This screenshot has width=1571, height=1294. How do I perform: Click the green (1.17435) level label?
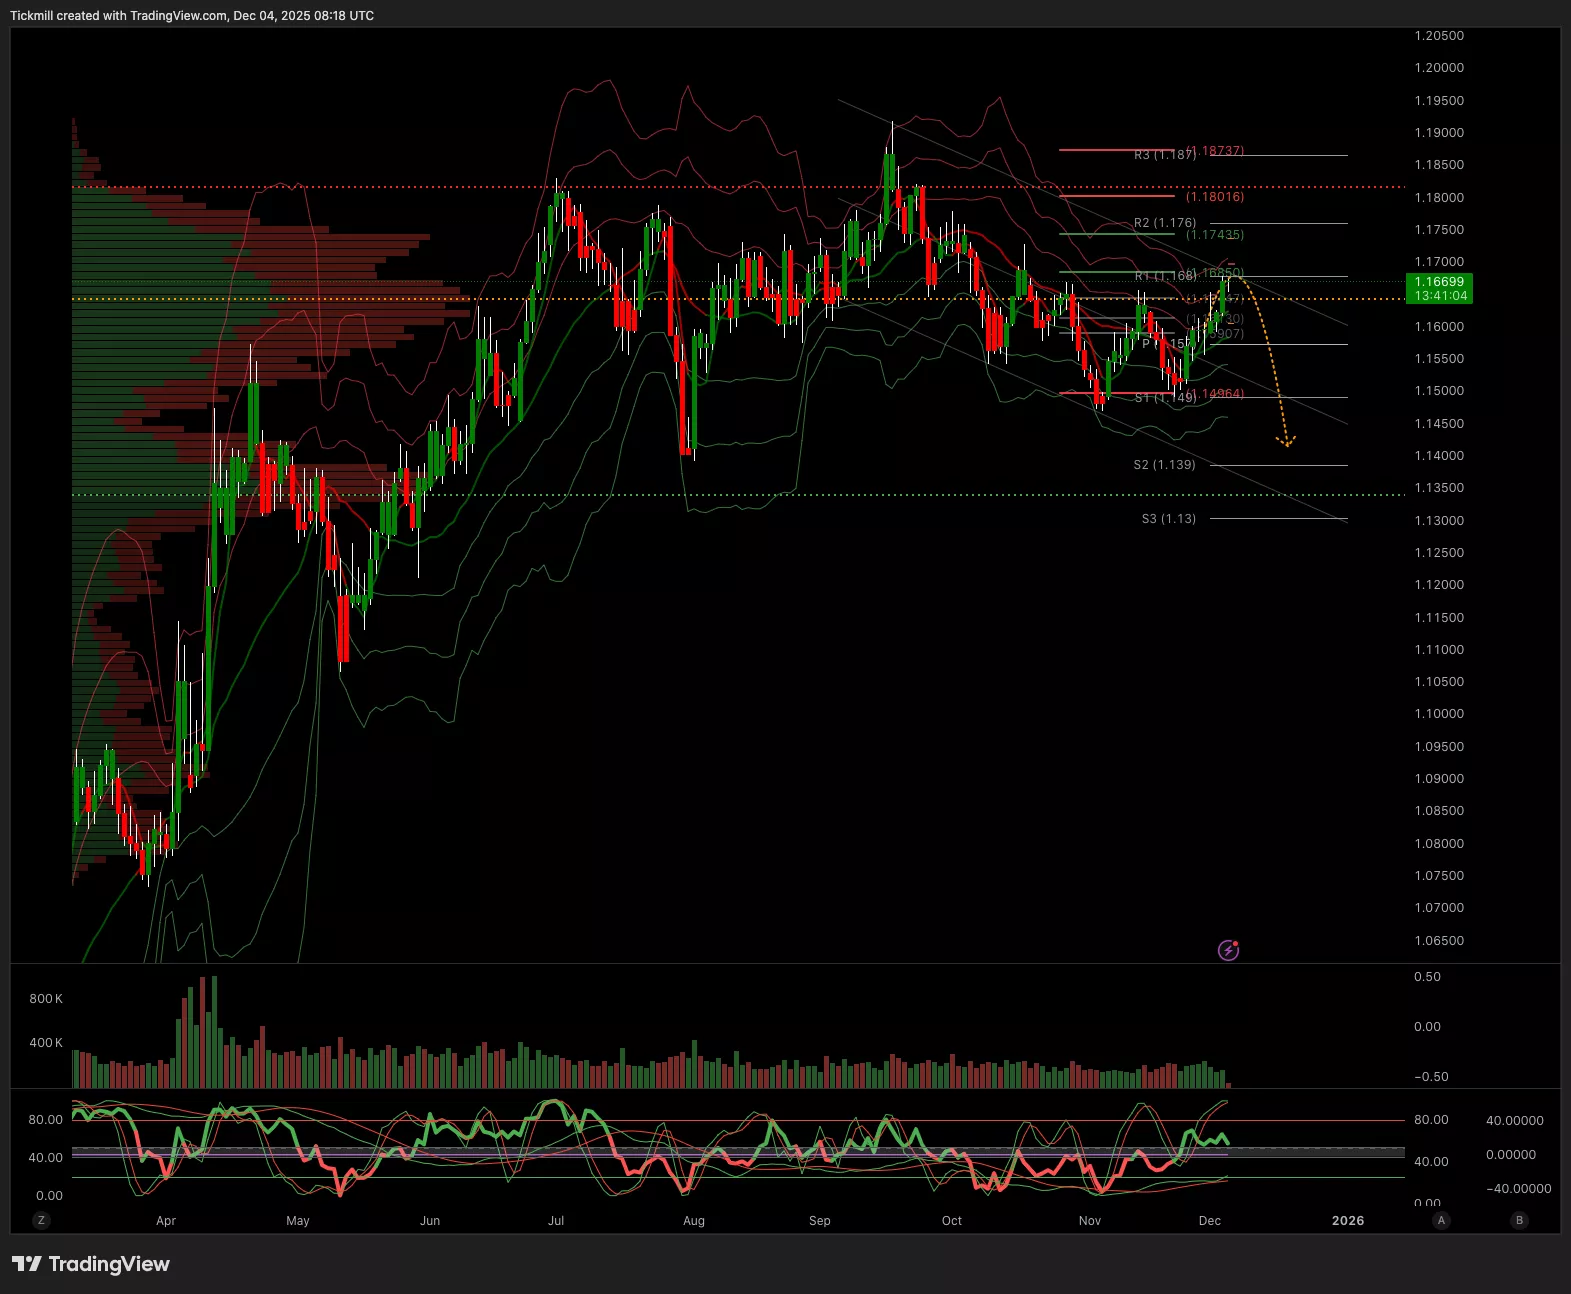pos(1215,235)
